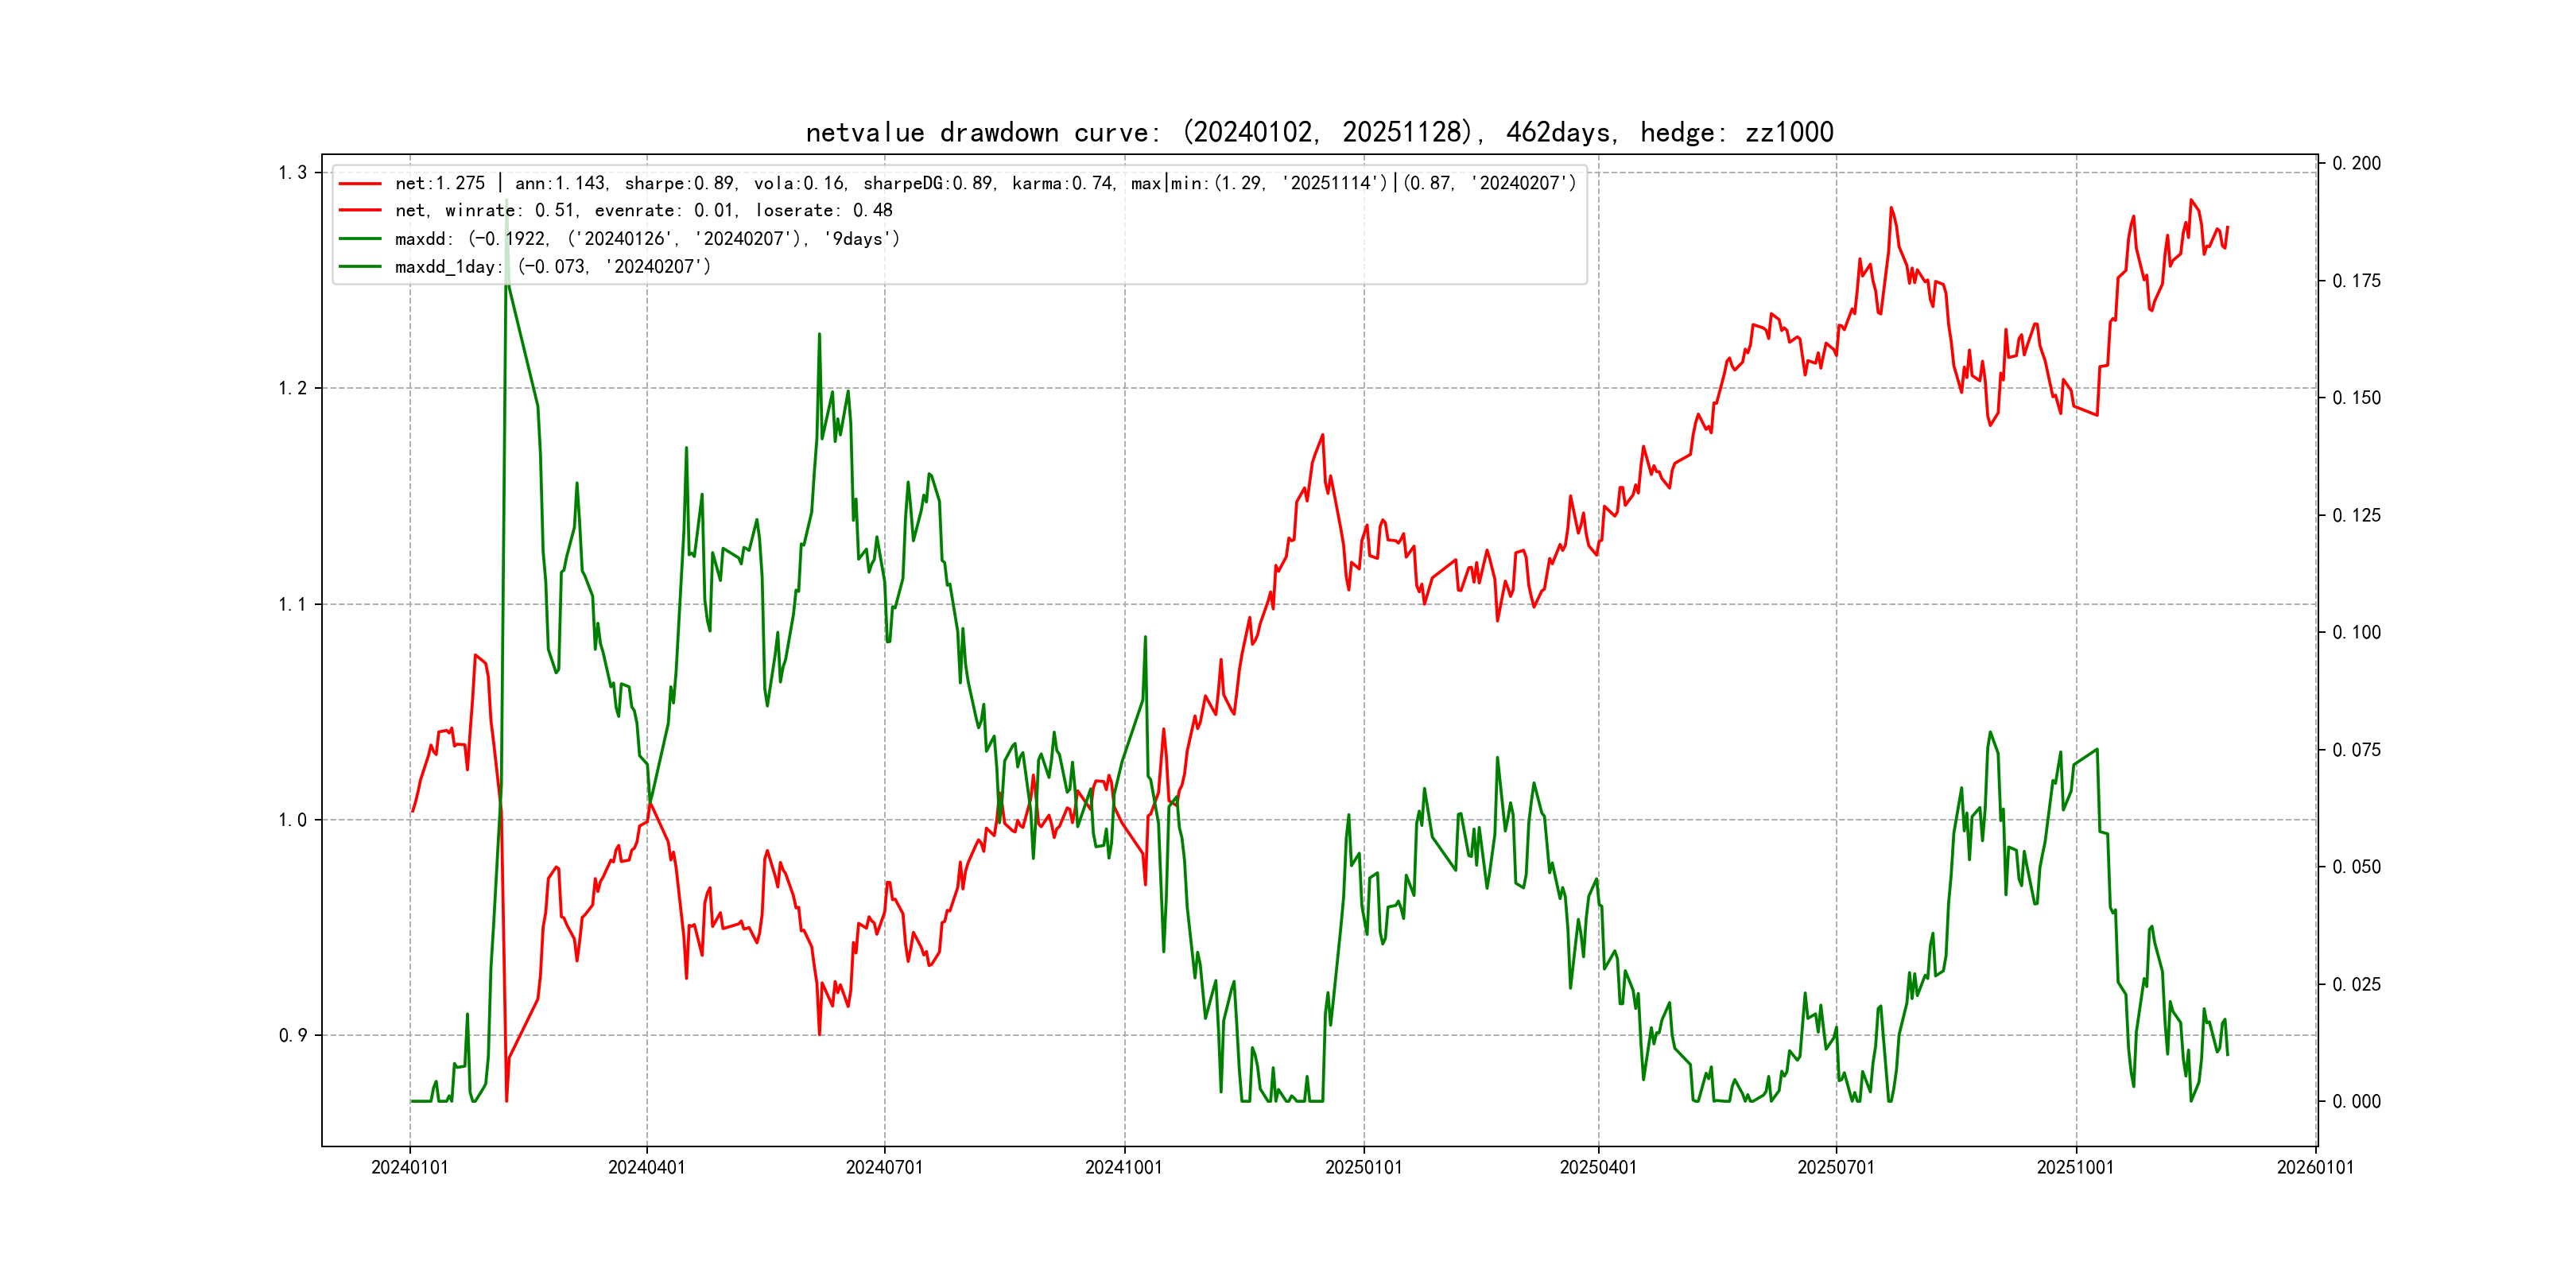Click the 0.100 right axis label

click(2356, 633)
